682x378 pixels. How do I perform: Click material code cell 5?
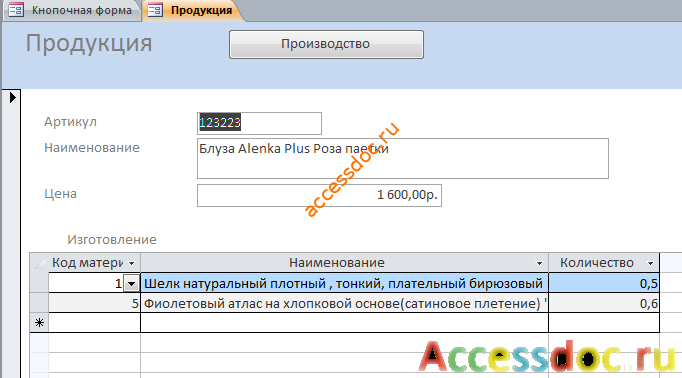pos(94,303)
